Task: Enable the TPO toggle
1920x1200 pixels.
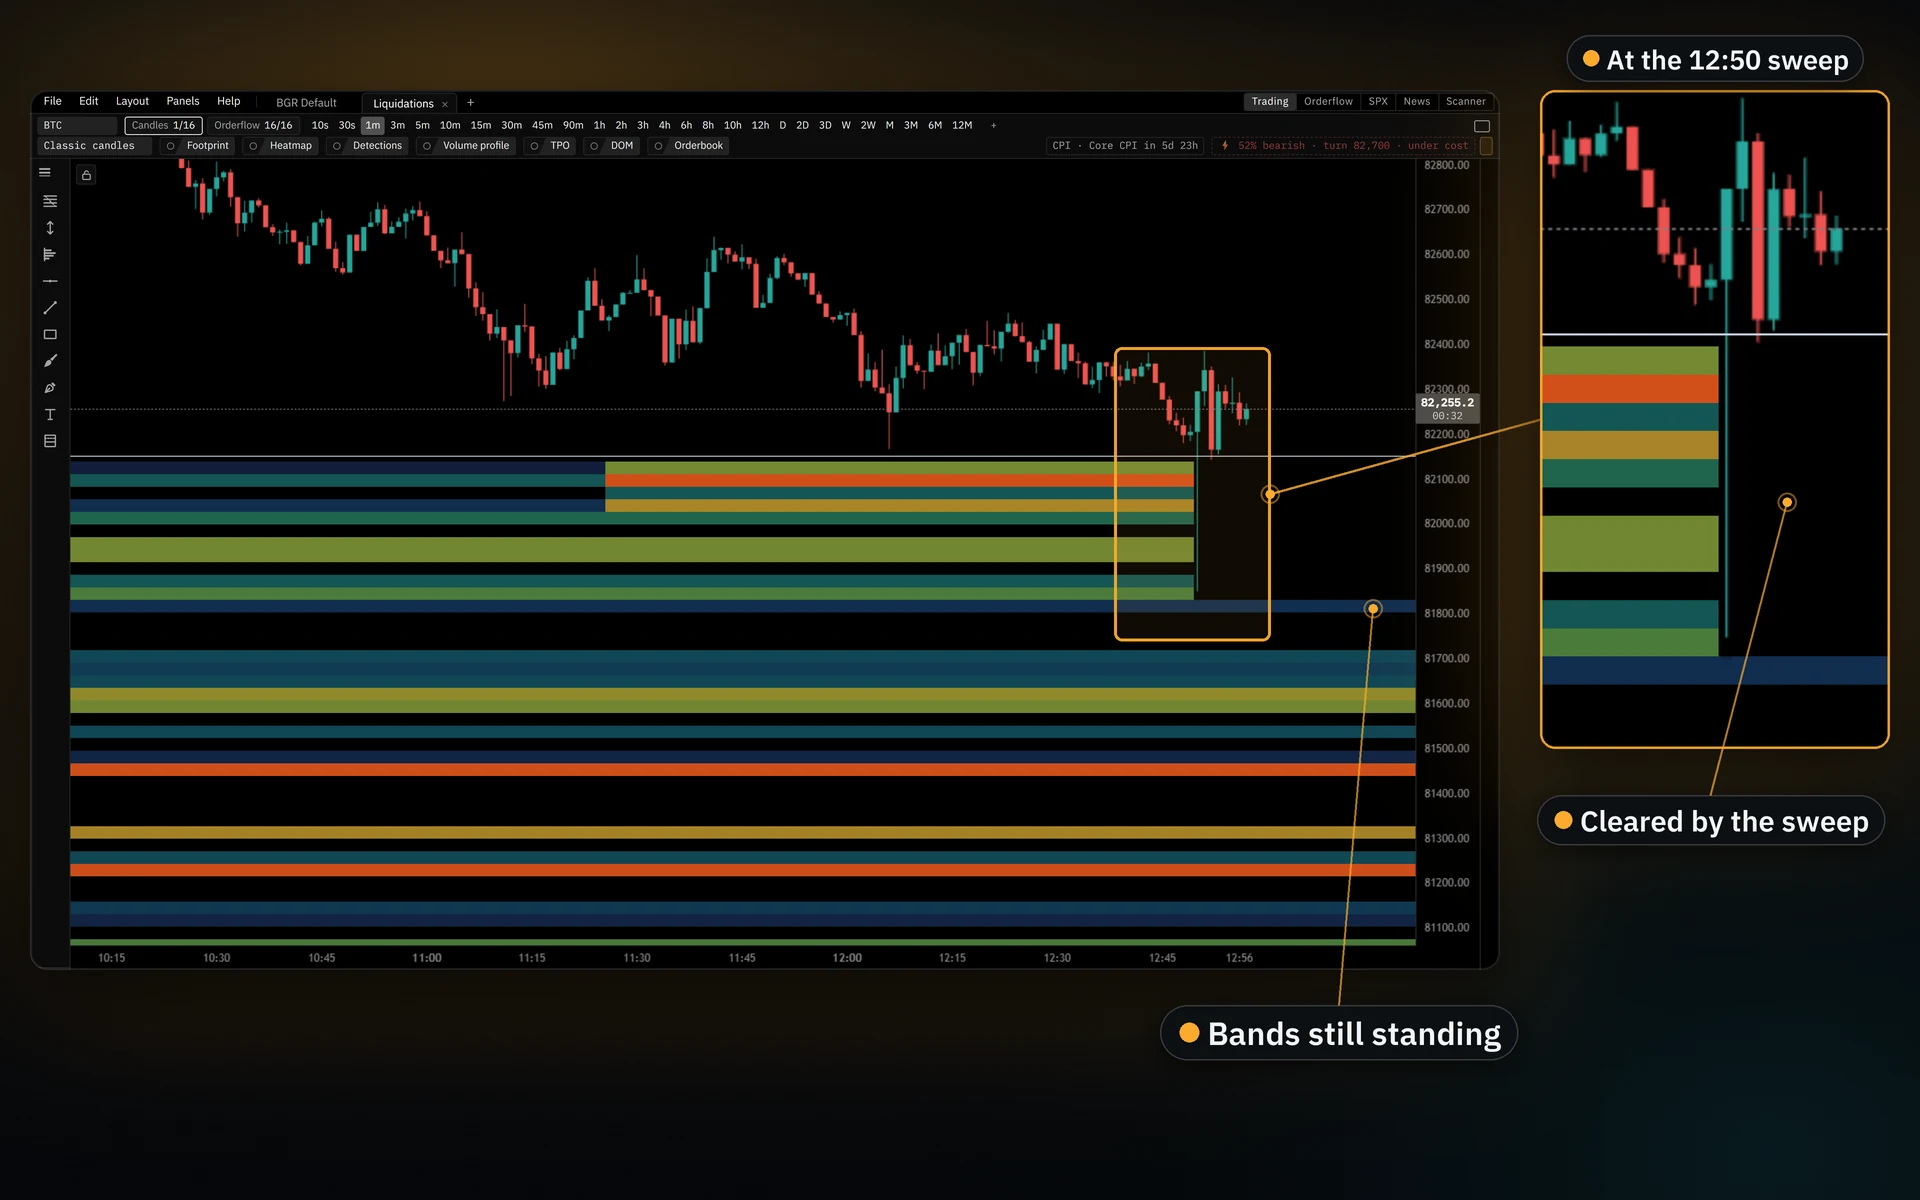Action: (x=550, y=146)
